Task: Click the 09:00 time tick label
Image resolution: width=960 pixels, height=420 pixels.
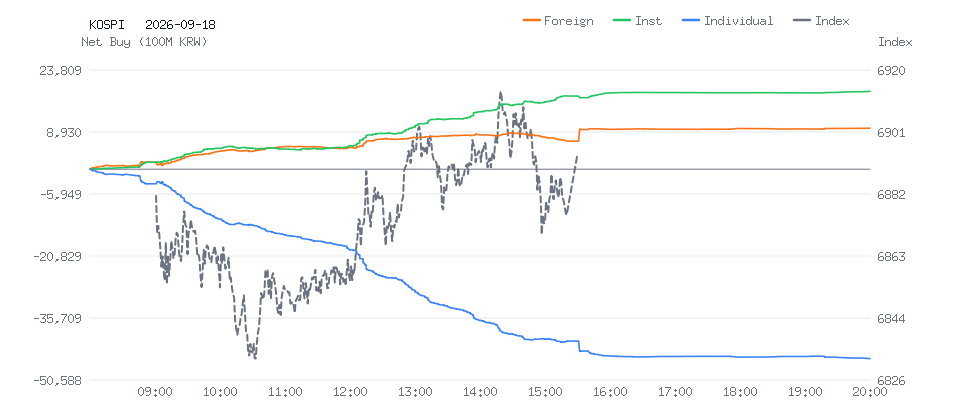Action: [155, 392]
